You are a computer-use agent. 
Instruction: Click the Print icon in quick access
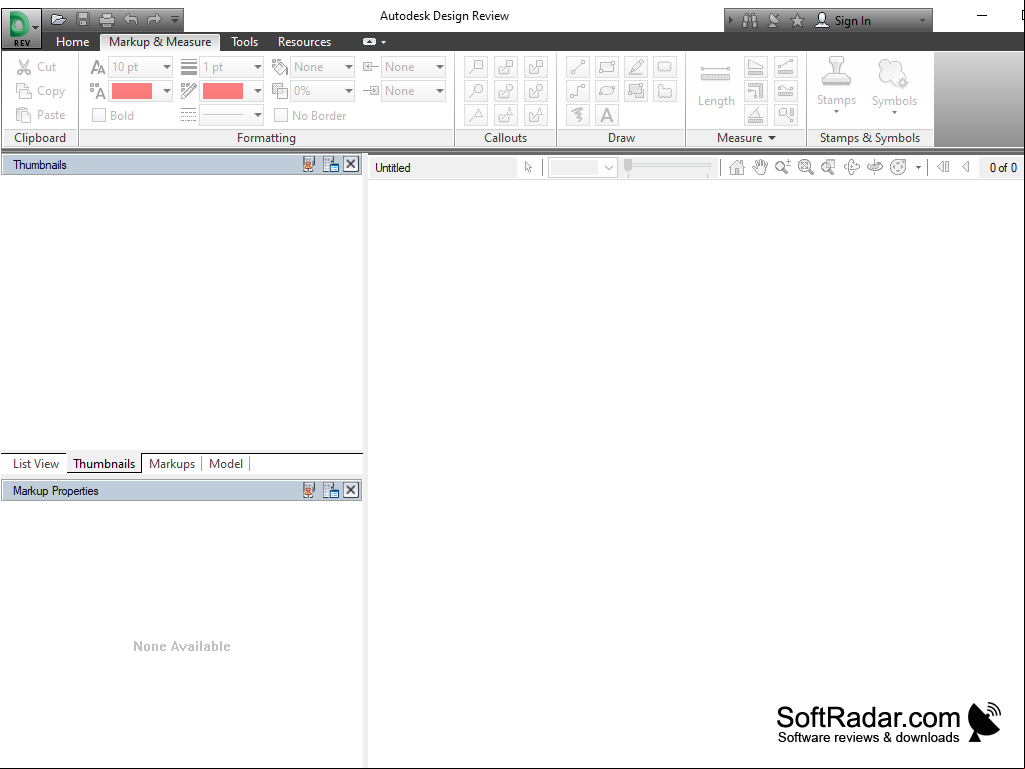pyautogui.click(x=107, y=20)
